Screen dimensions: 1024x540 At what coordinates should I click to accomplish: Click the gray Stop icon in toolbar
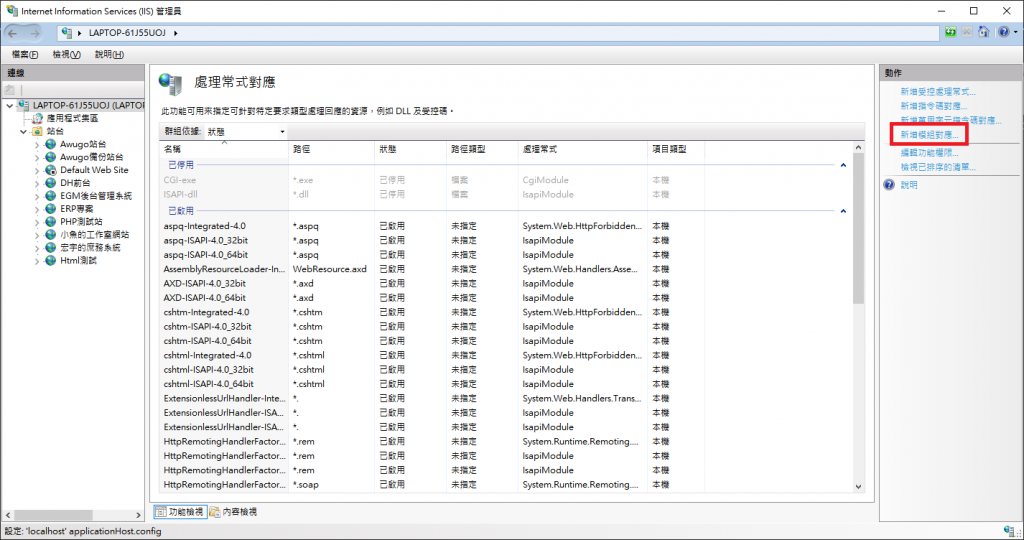click(967, 32)
